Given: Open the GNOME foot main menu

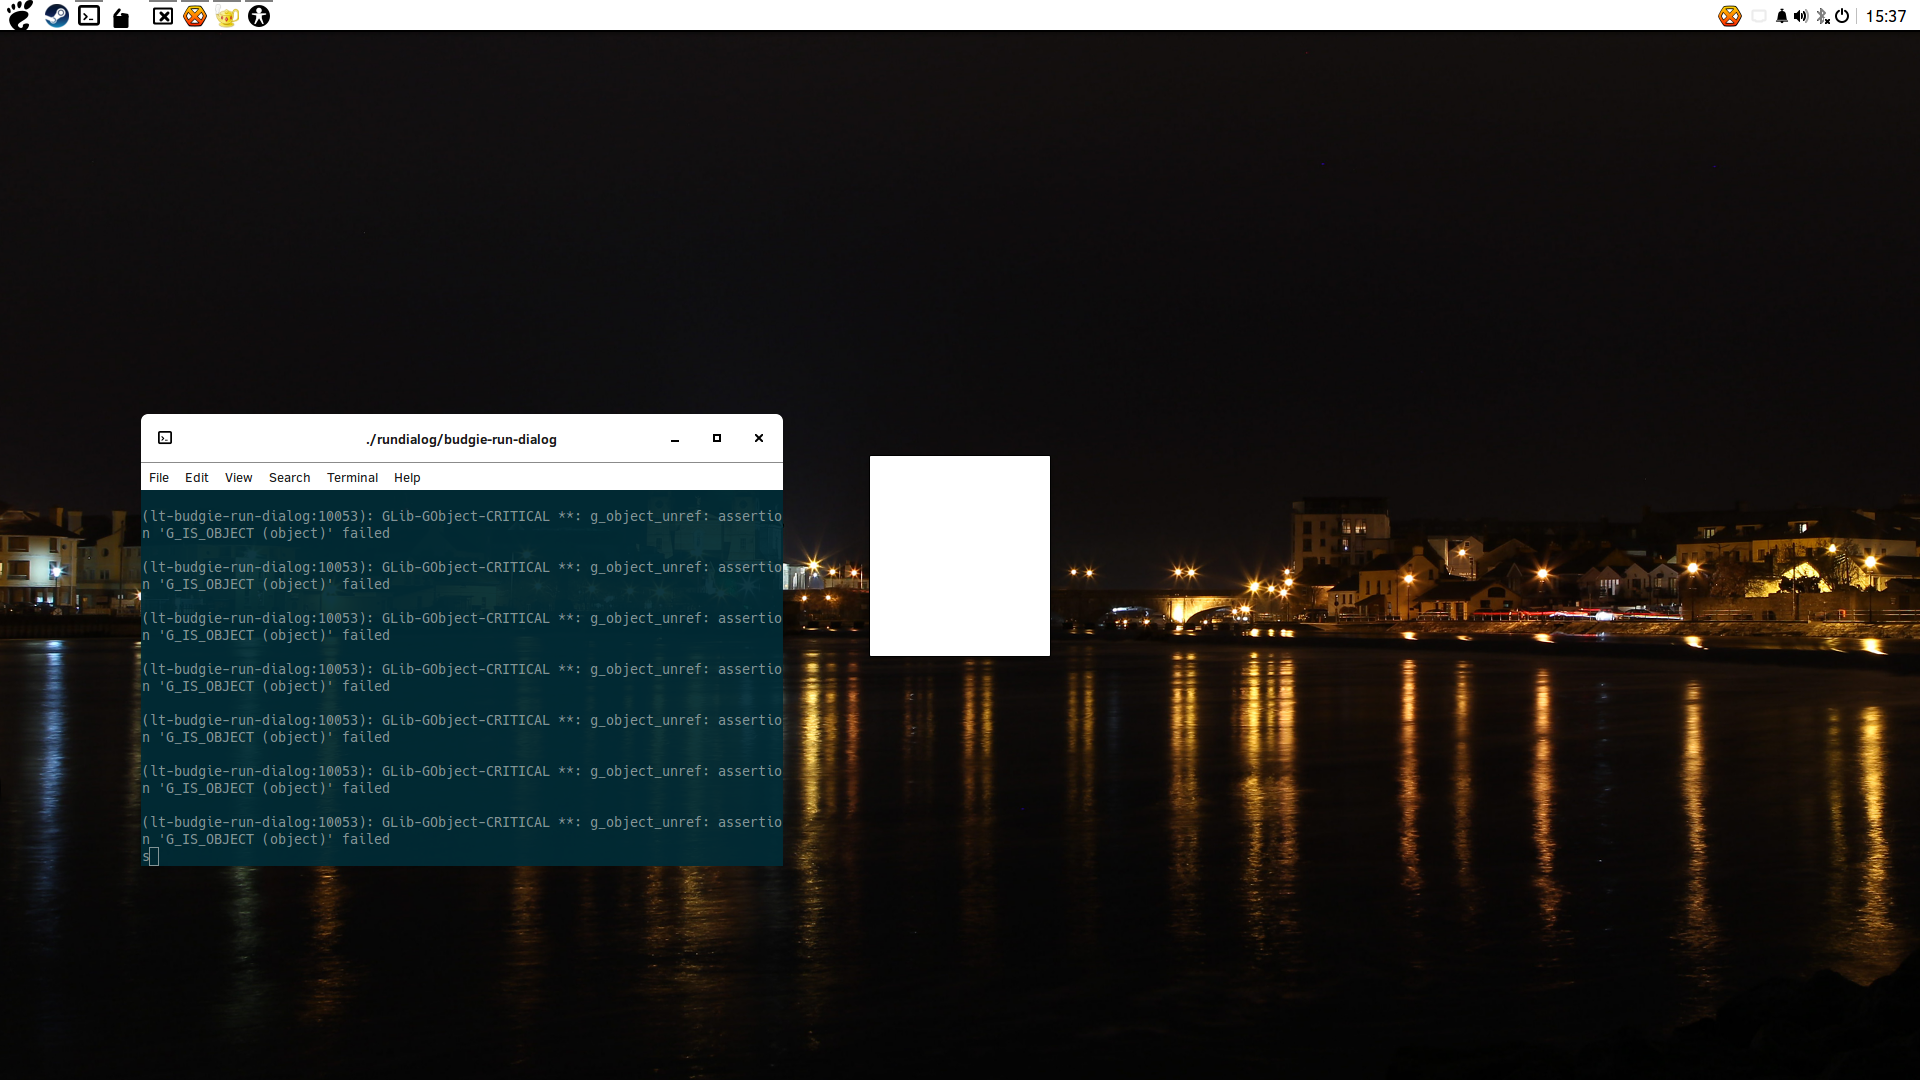Looking at the screenshot, I should coord(19,16).
